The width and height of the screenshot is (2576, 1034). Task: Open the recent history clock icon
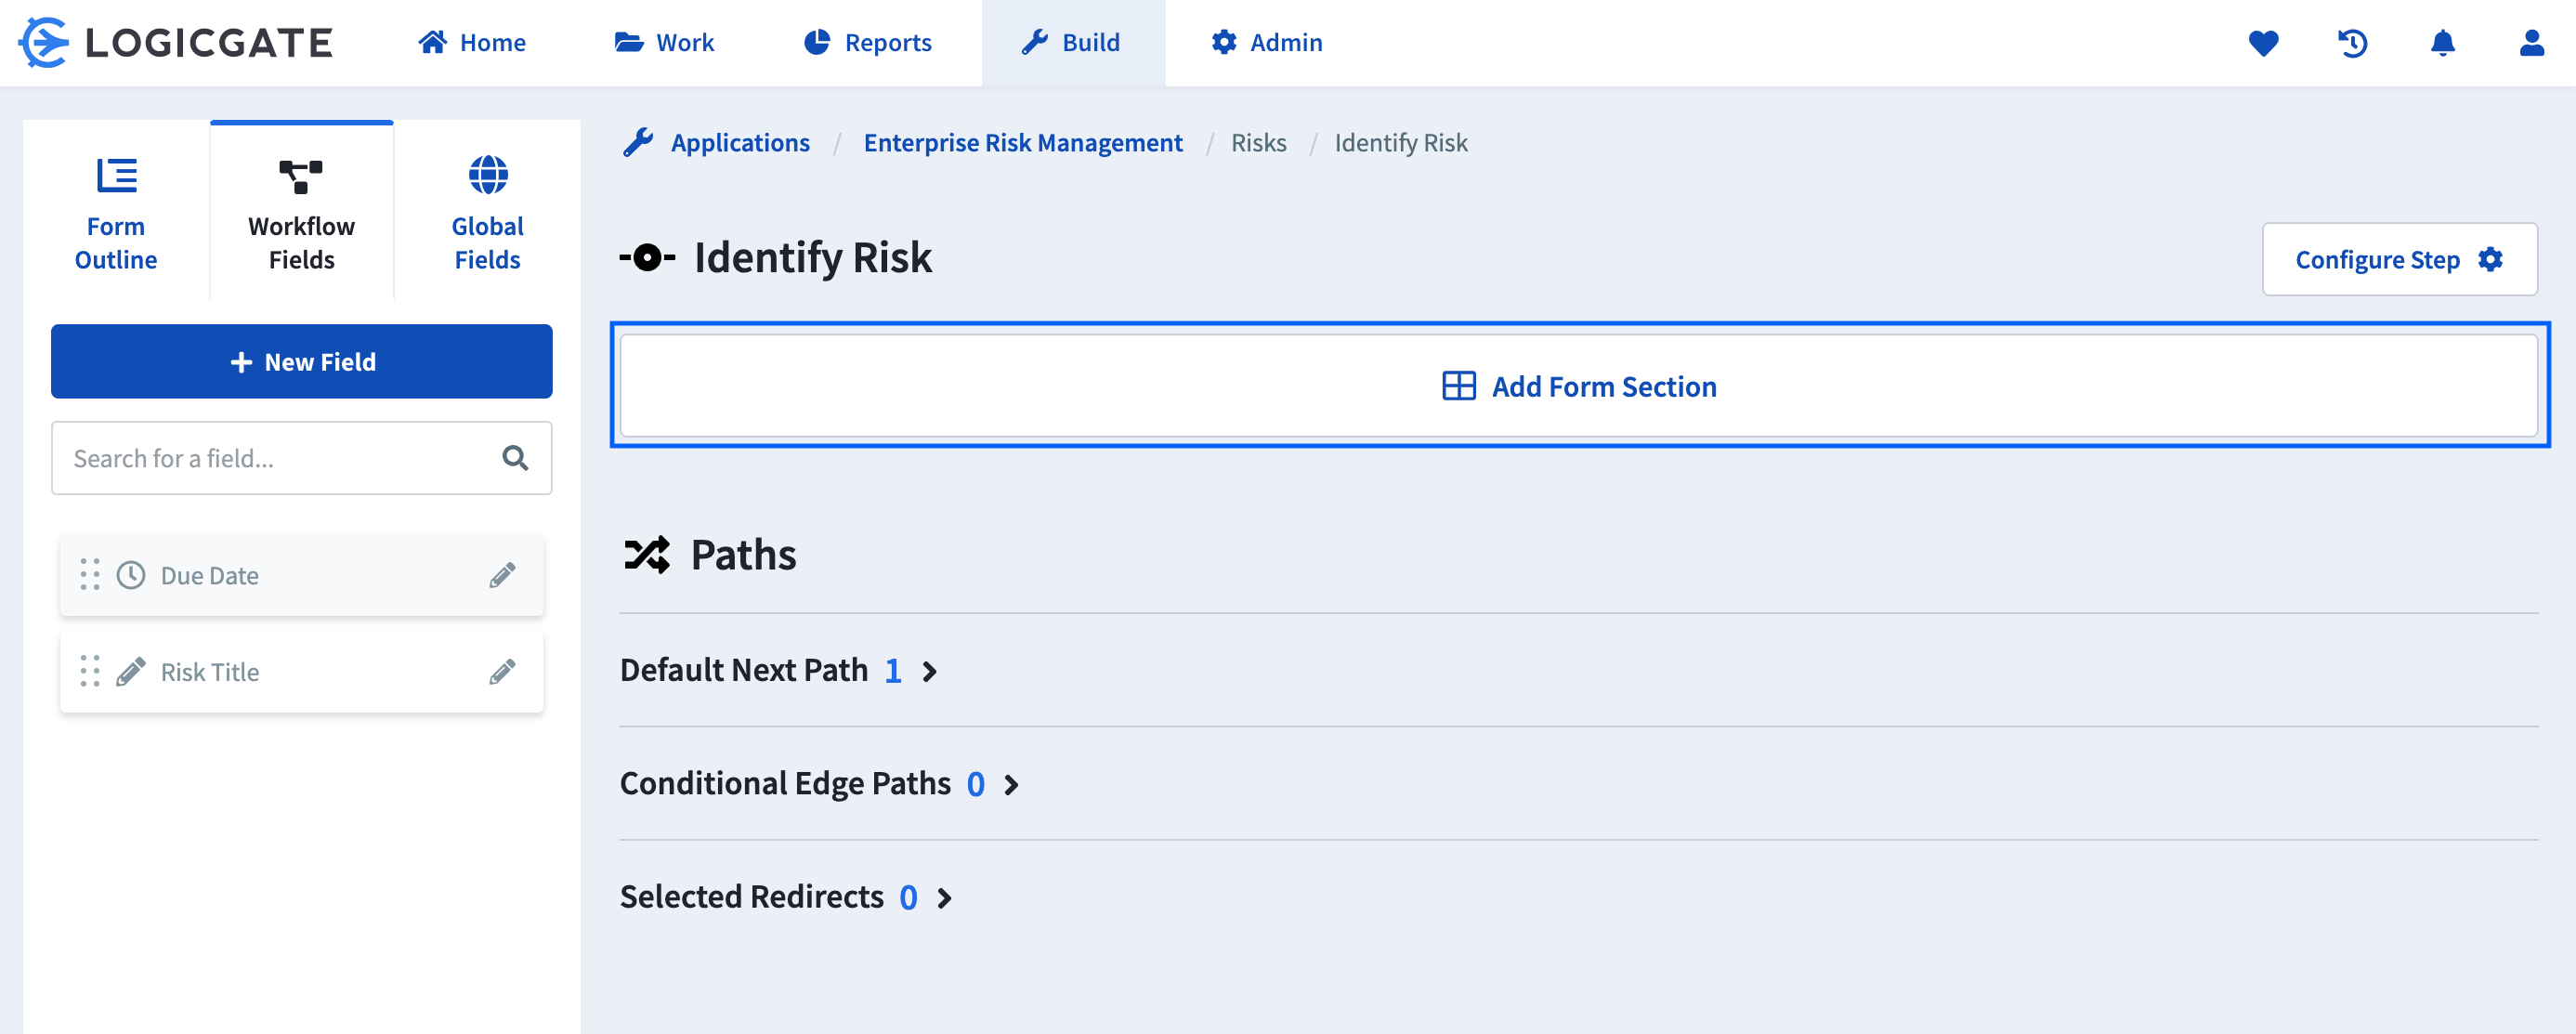(2352, 43)
